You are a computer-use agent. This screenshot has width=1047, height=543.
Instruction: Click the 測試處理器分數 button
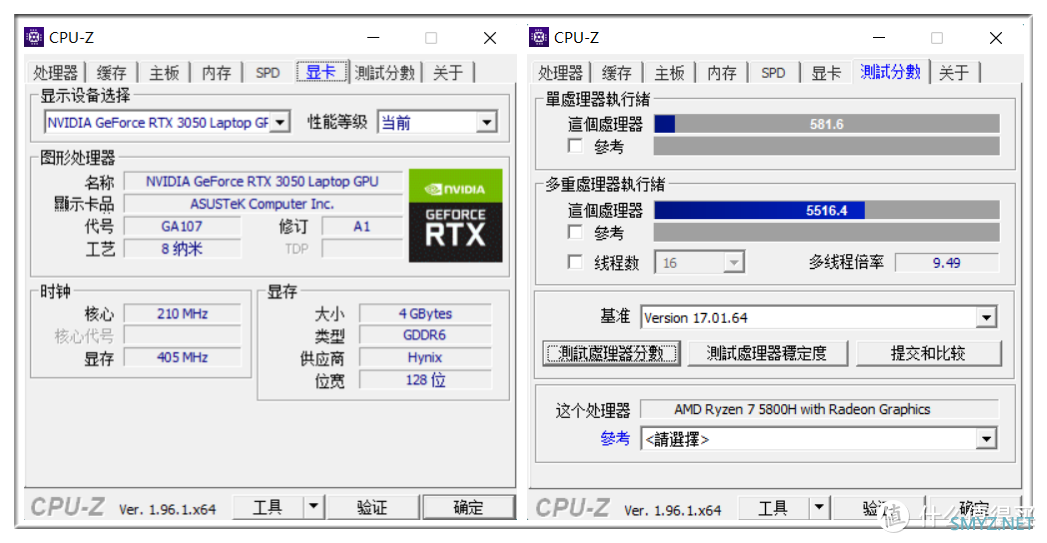pos(611,353)
